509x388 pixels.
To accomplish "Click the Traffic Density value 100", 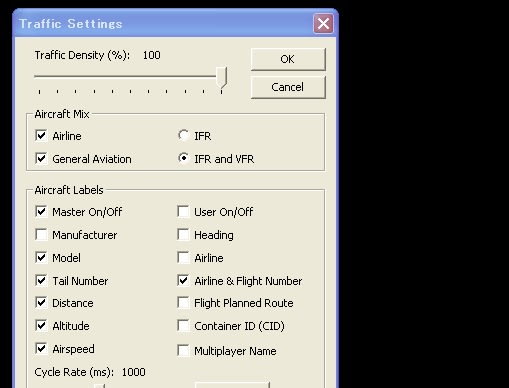I will pyautogui.click(x=152, y=55).
